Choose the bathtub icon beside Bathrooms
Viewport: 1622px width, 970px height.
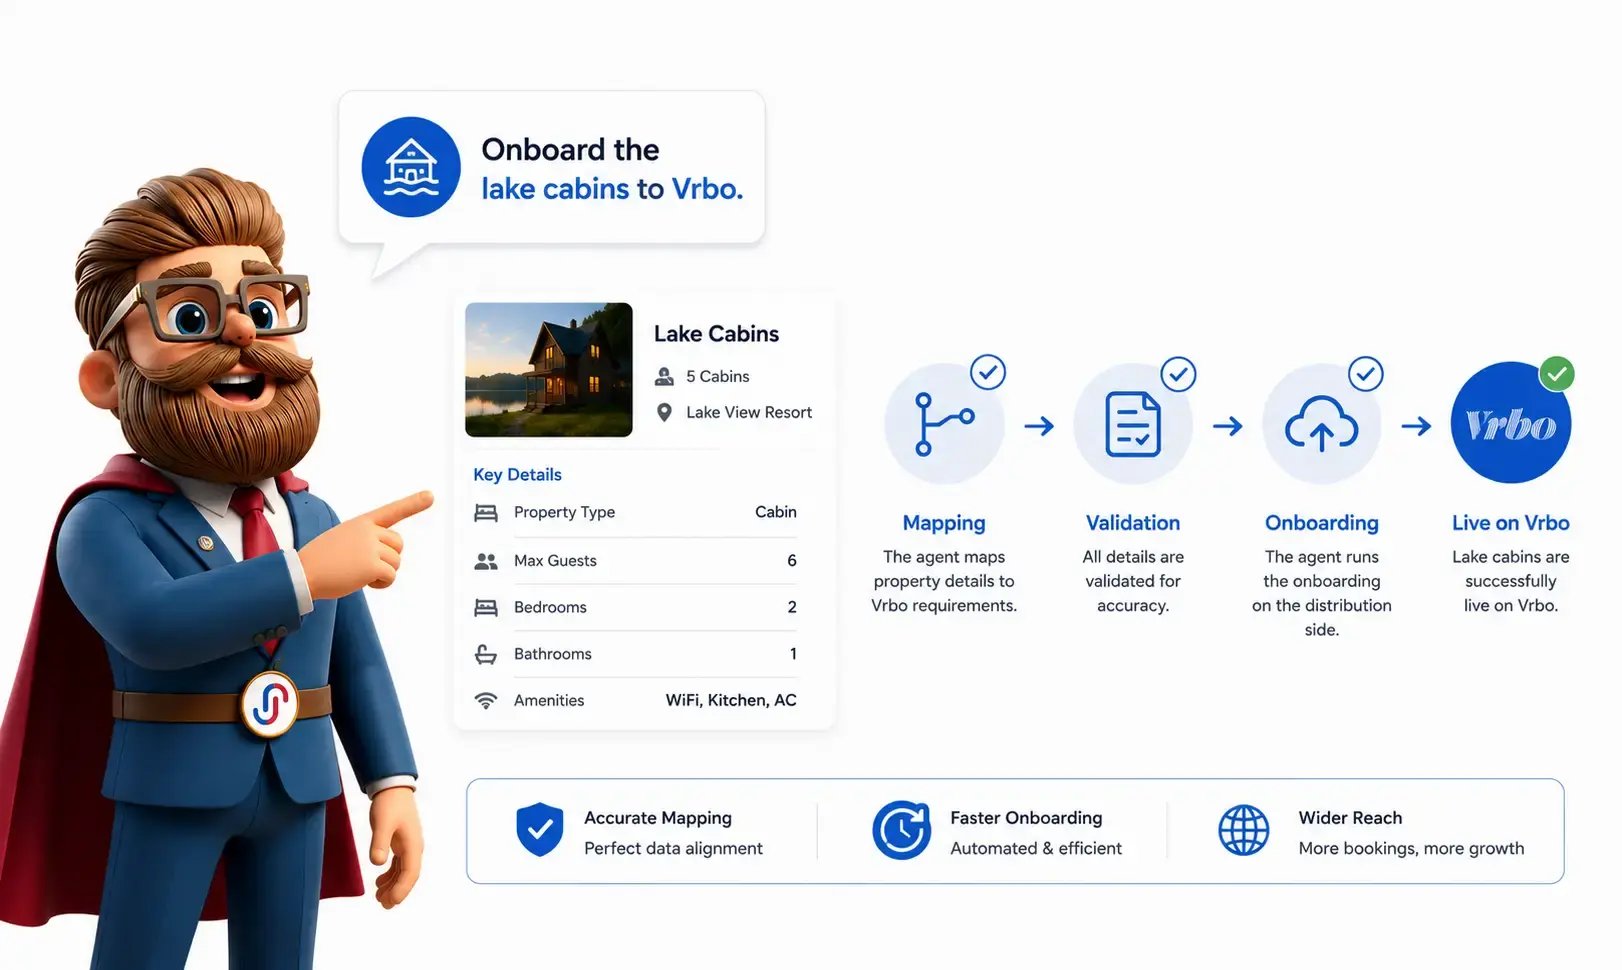(x=486, y=654)
